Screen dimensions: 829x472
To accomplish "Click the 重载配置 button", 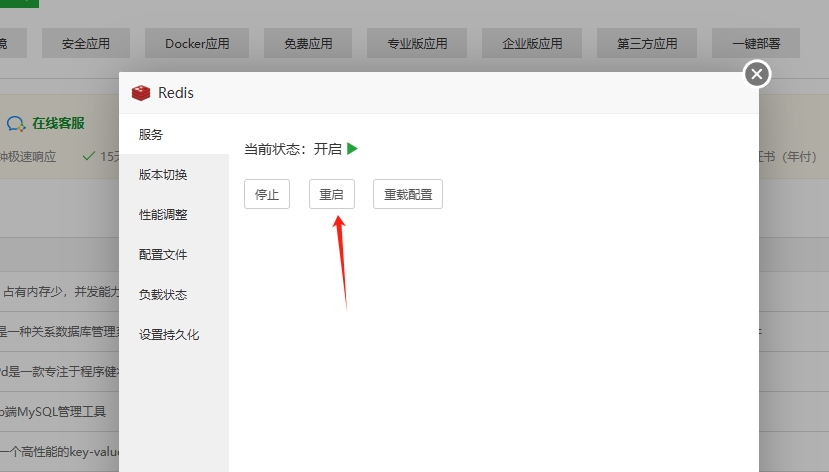I will pos(407,195).
